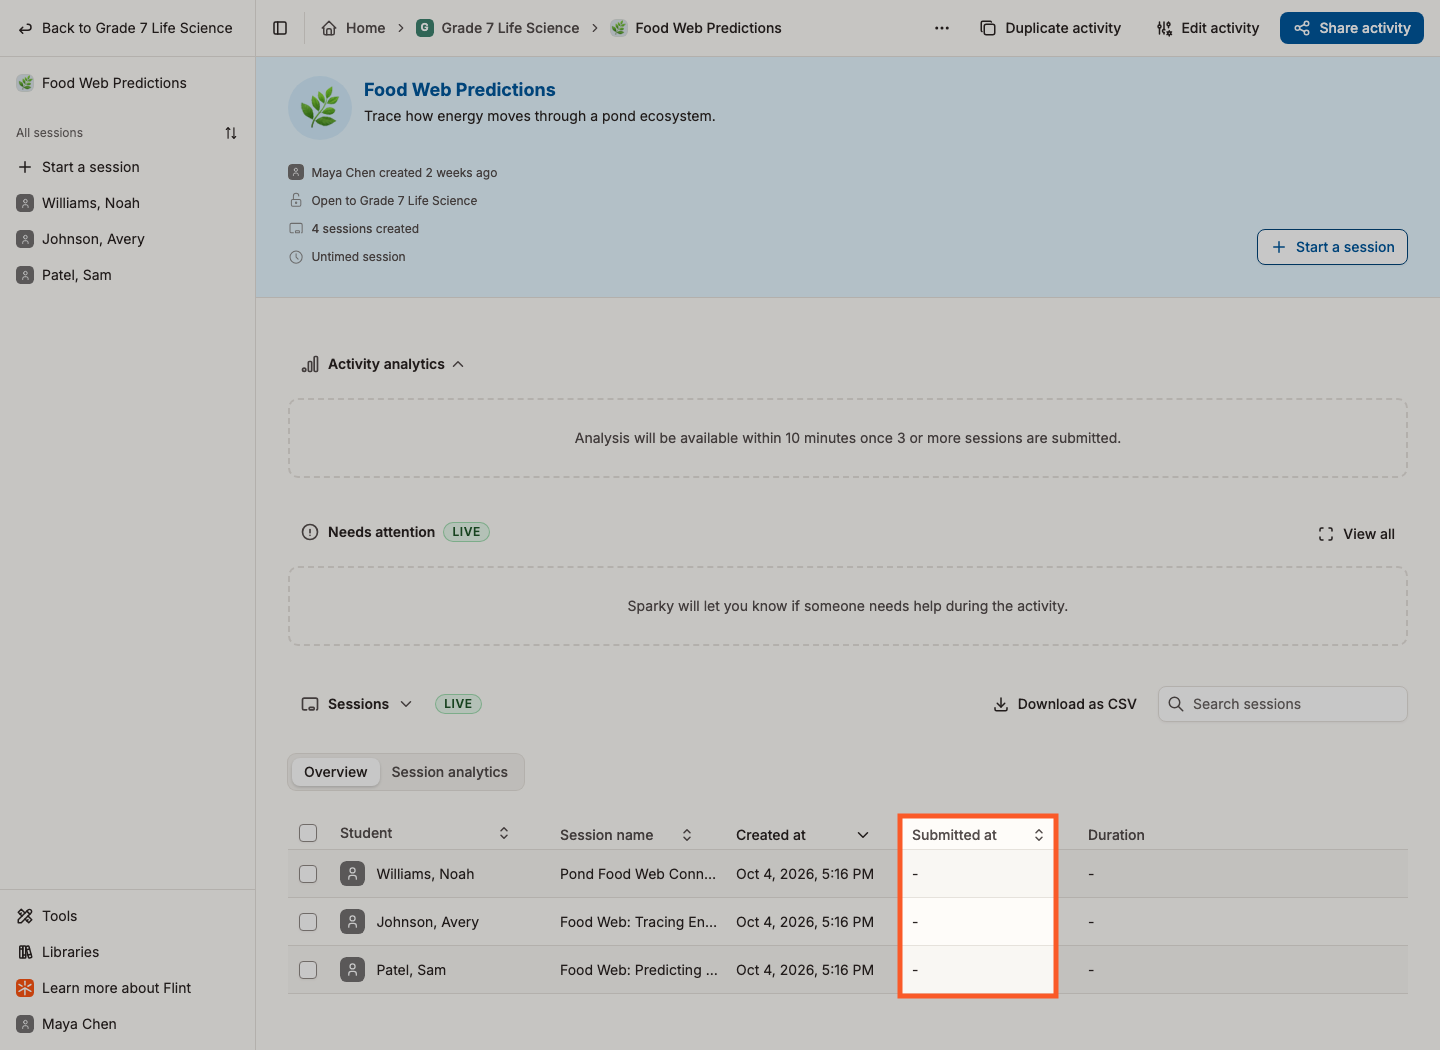Click the Share activity button
The height and width of the screenshot is (1050, 1440).
(1352, 28)
